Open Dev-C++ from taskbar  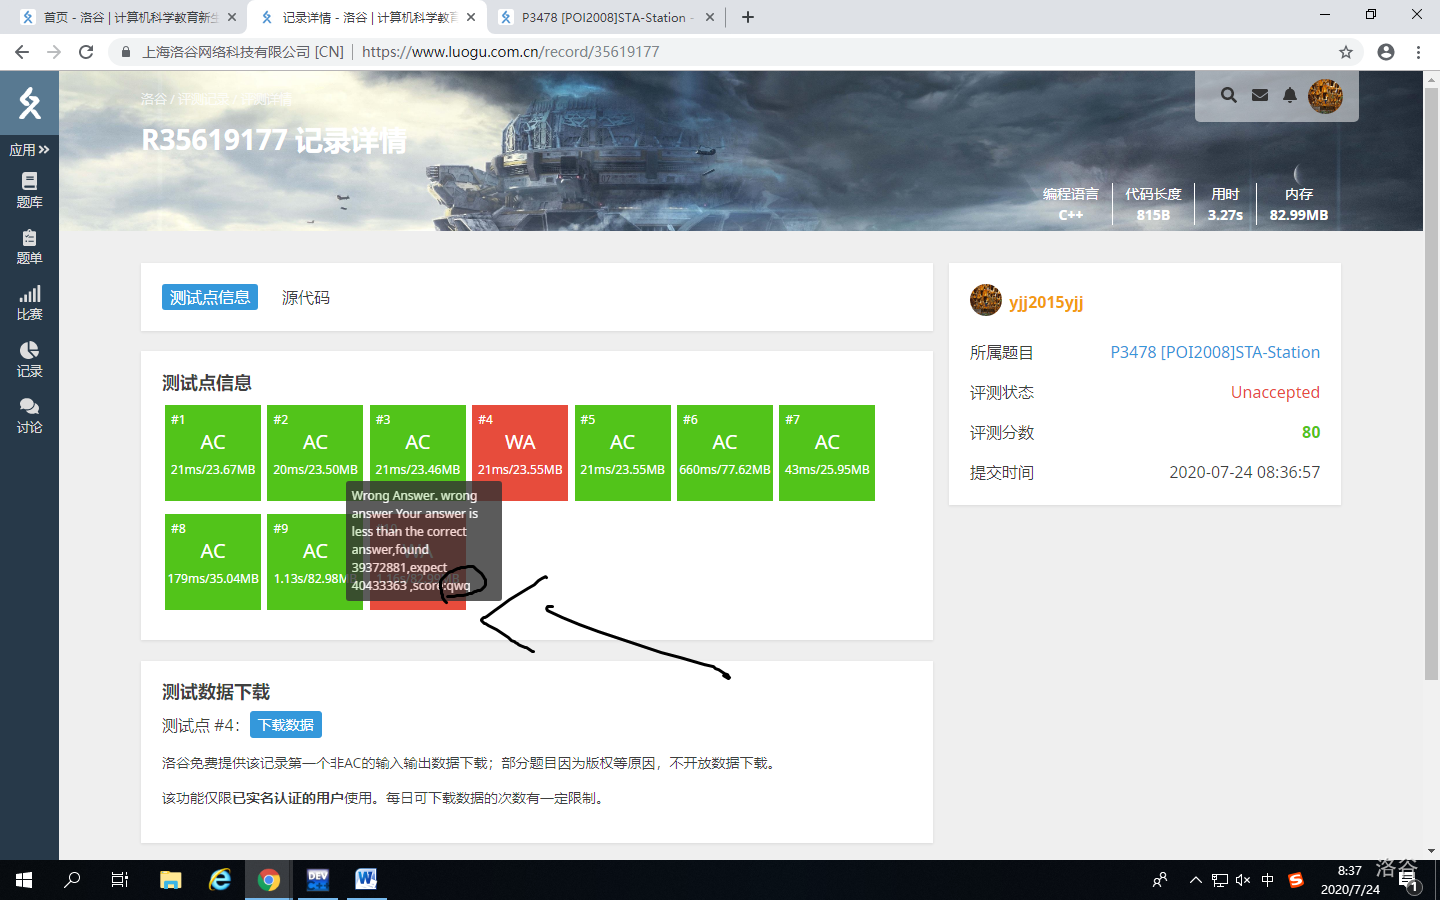click(x=318, y=880)
